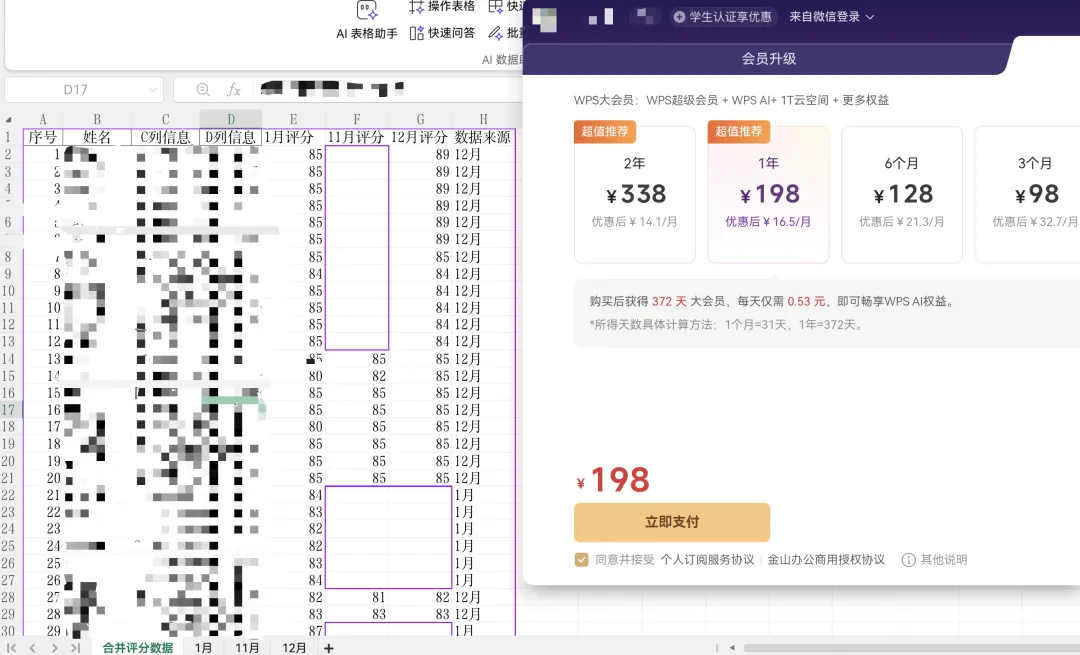Click the 姓名 header cell

coord(96,137)
